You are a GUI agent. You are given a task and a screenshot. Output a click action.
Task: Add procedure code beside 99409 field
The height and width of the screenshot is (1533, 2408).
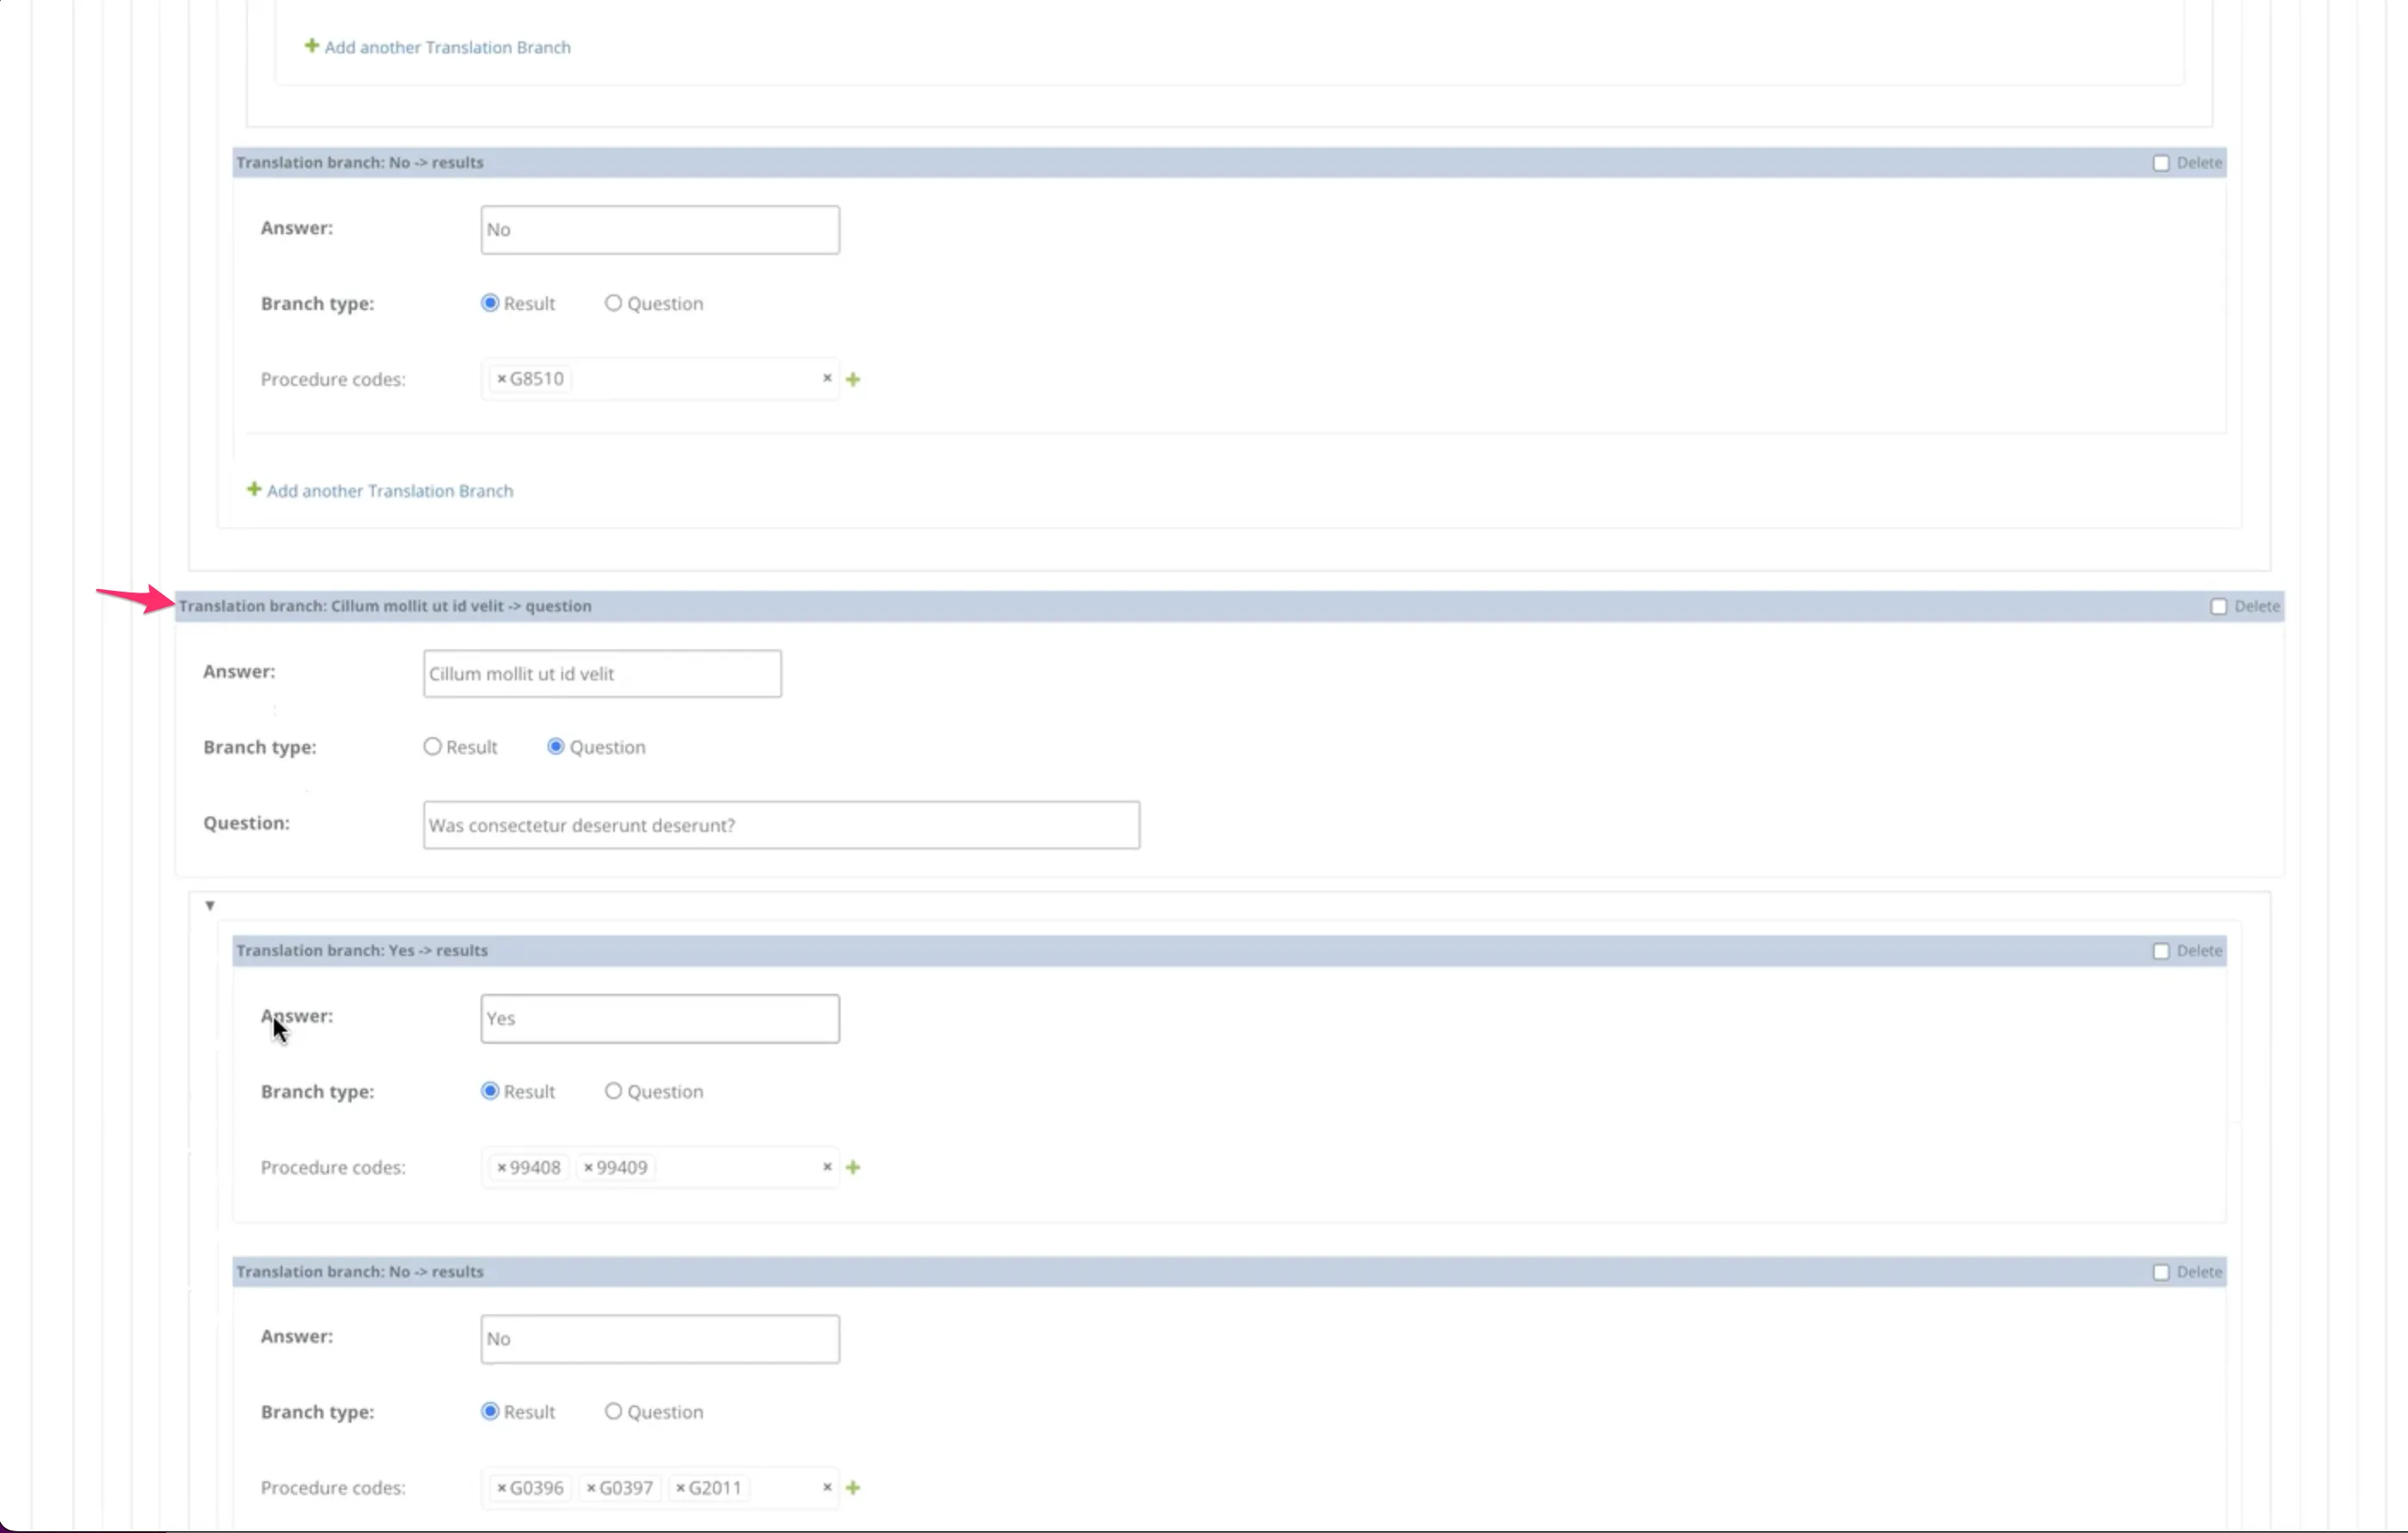click(x=853, y=1167)
